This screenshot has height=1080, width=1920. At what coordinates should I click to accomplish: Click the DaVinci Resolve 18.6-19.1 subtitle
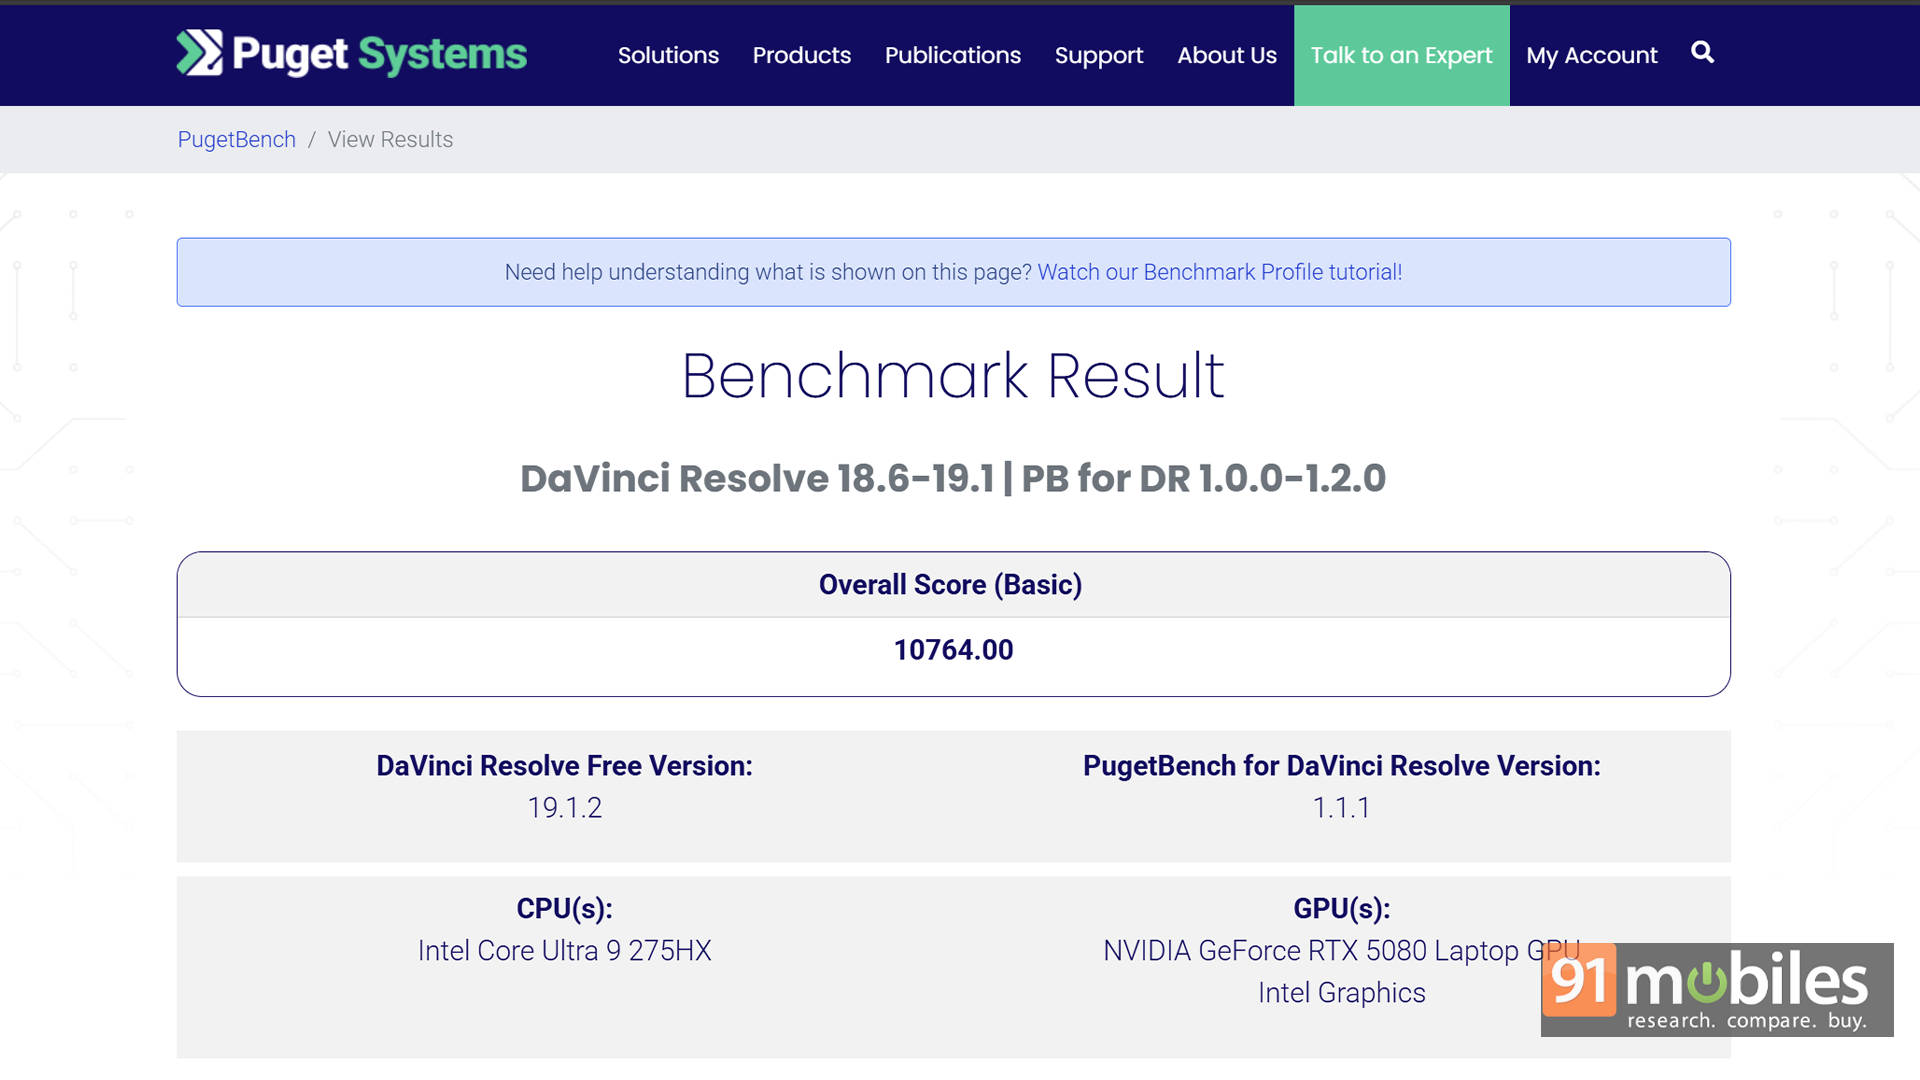click(x=952, y=478)
